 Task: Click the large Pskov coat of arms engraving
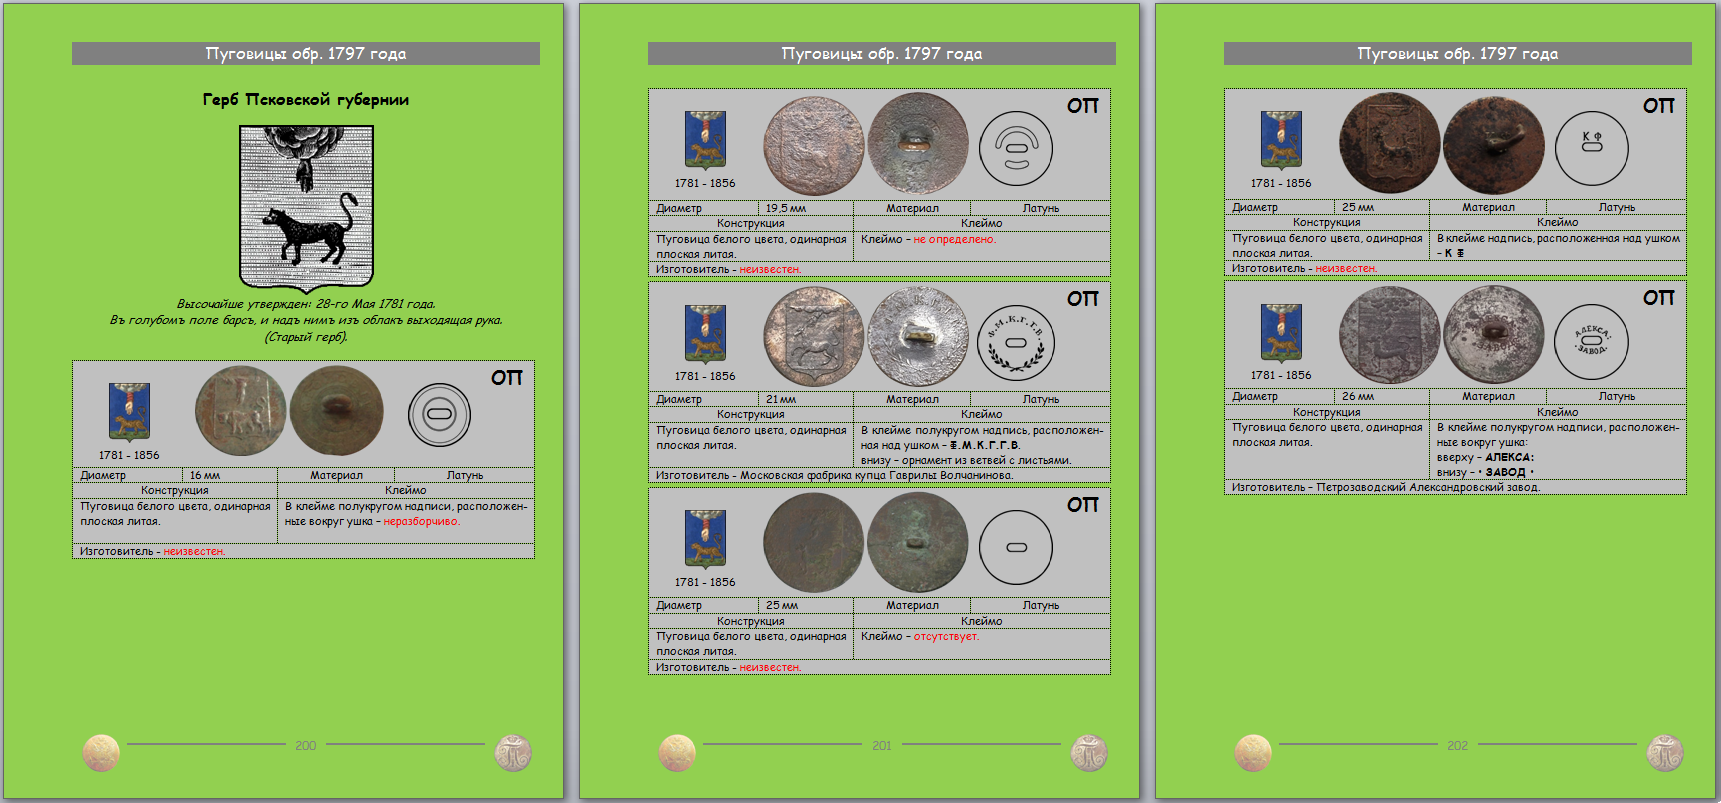click(x=306, y=208)
